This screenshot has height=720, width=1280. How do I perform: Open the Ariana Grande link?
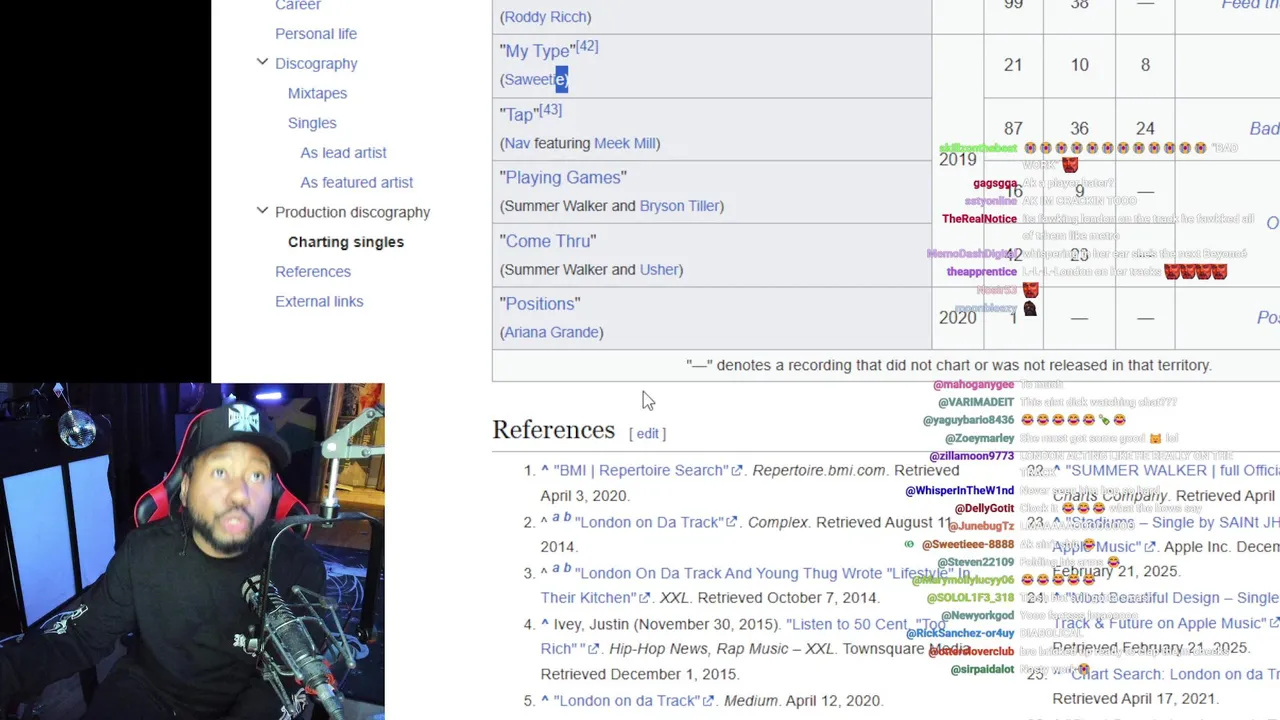coord(552,332)
